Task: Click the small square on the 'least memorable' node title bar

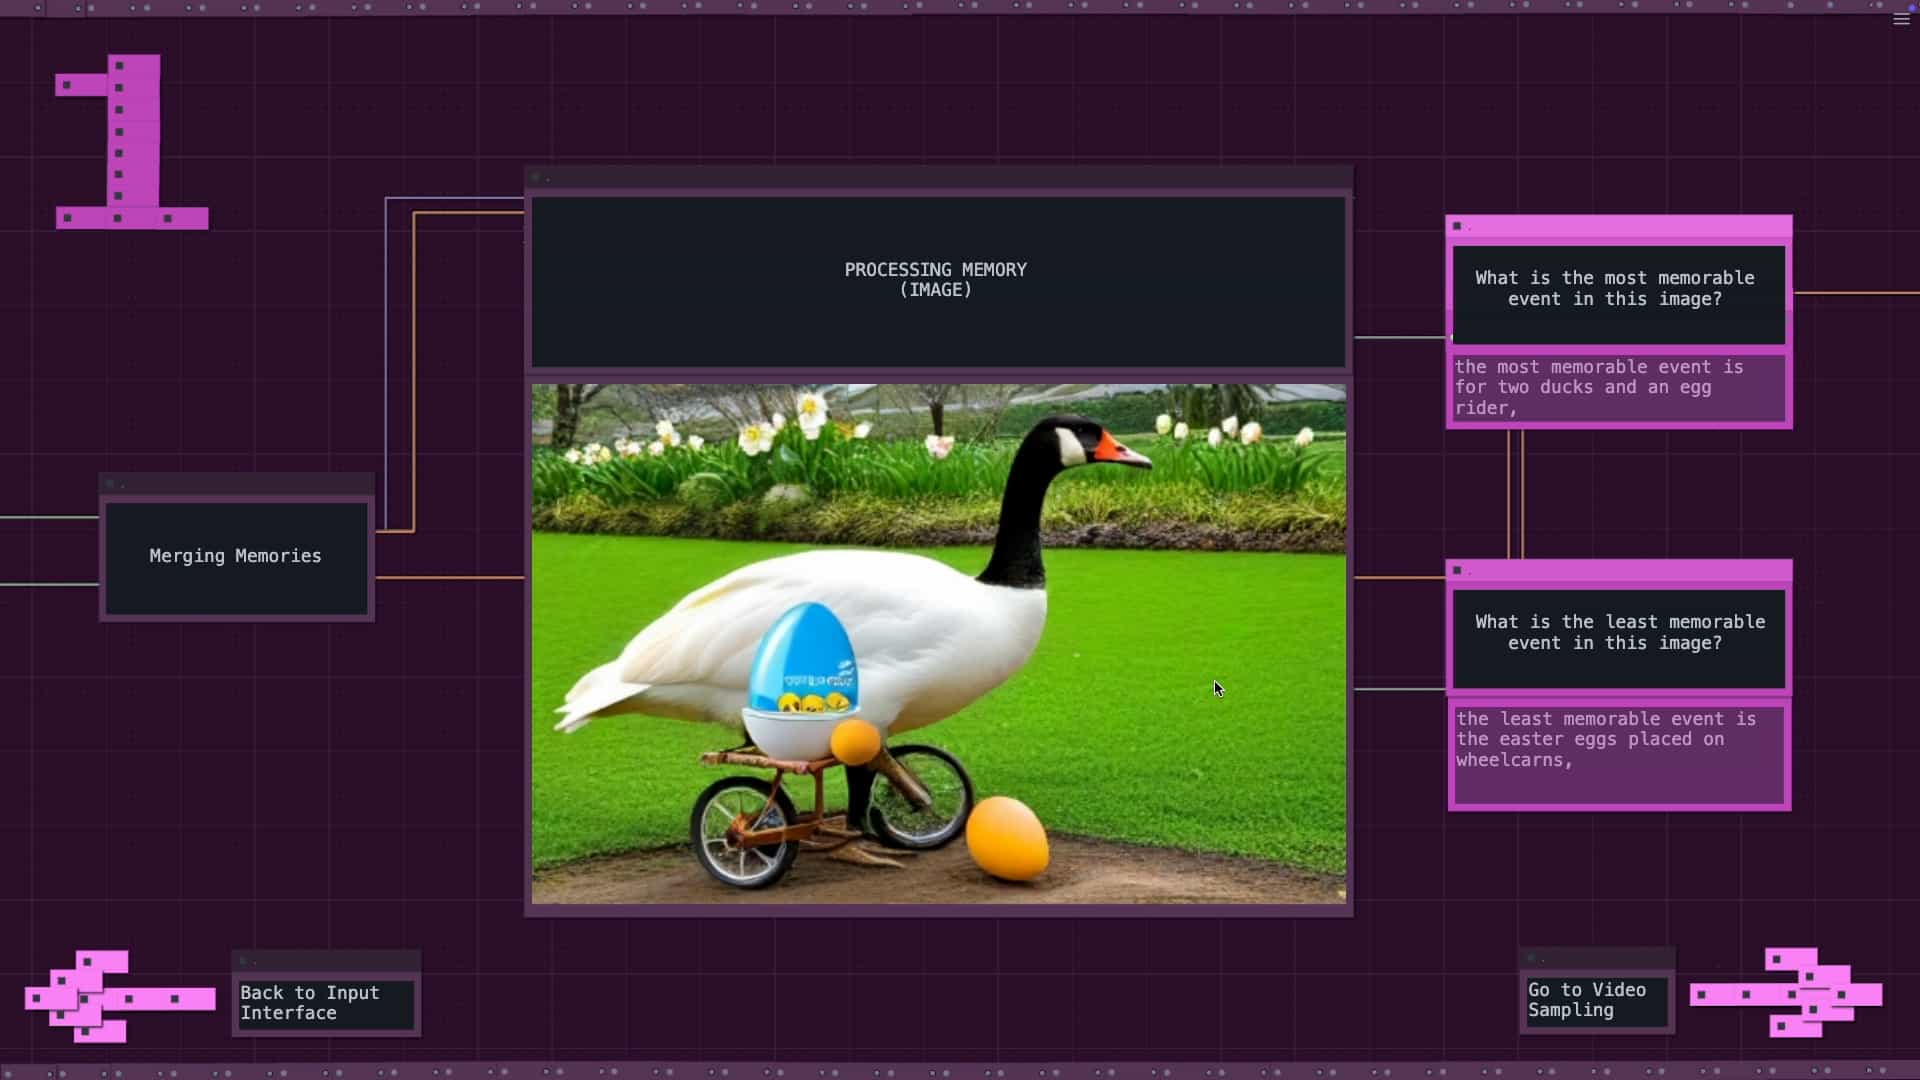Action: 1457,570
